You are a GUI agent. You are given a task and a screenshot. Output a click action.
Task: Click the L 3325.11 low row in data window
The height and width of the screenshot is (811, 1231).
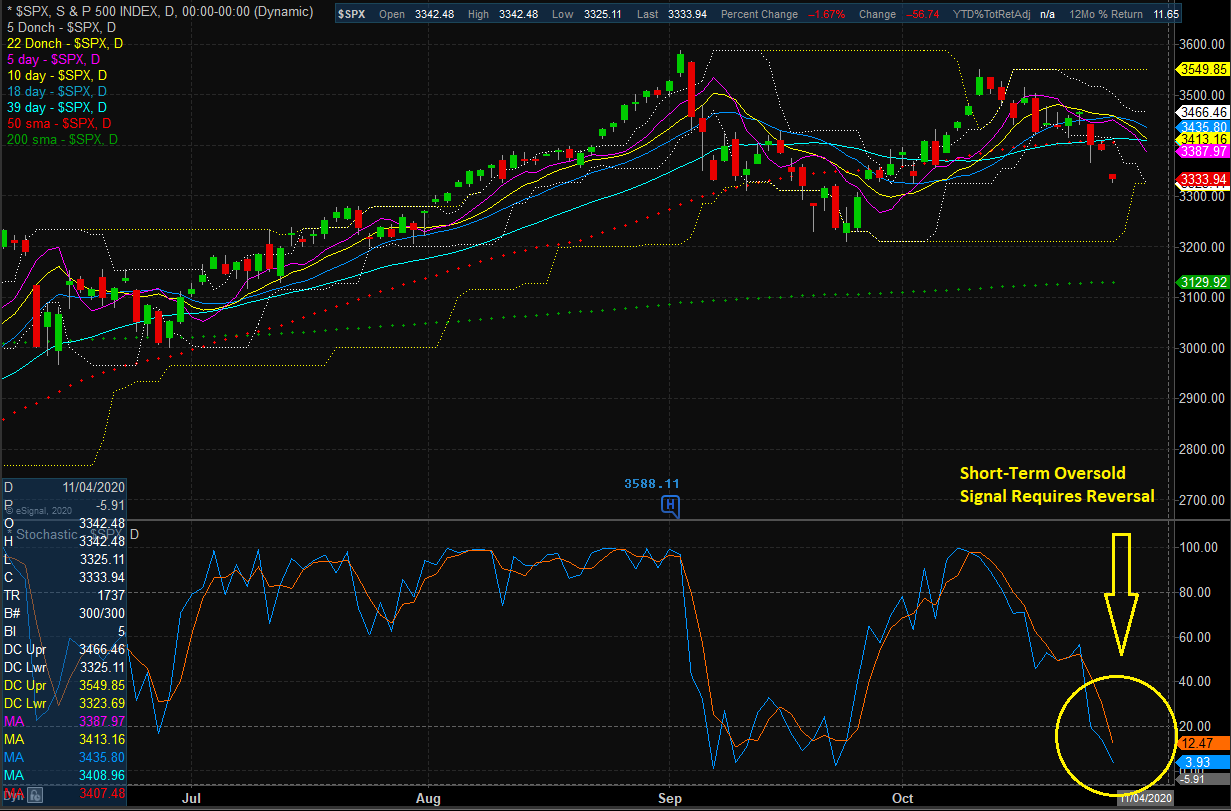[63, 558]
